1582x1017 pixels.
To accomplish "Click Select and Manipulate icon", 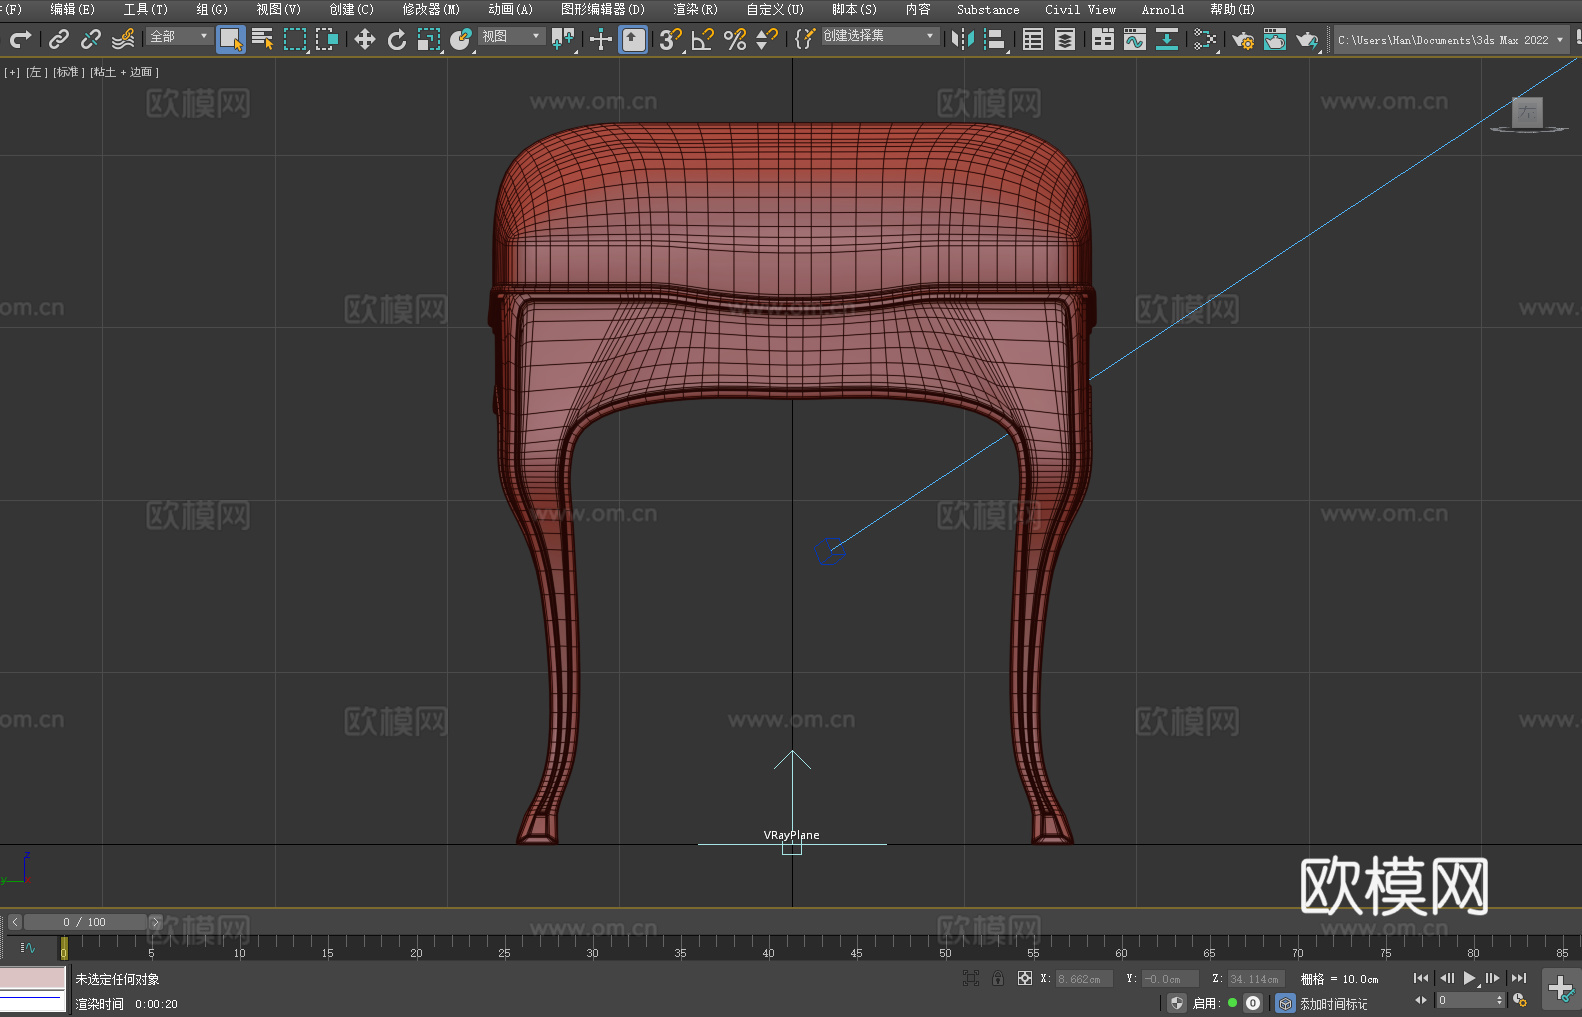I will pos(601,39).
